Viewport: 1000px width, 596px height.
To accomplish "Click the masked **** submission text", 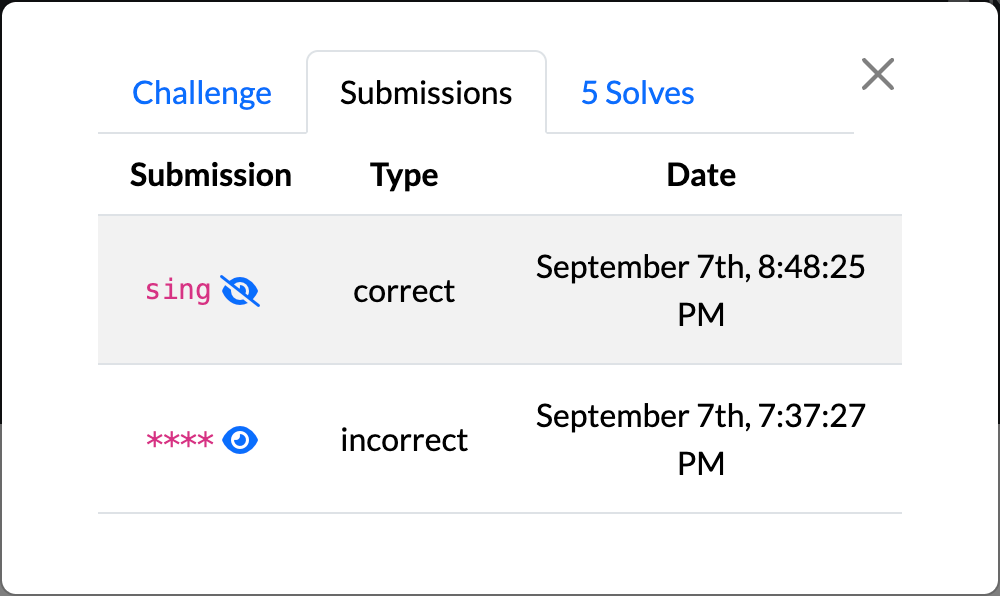I will pyautogui.click(x=180, y=440).
